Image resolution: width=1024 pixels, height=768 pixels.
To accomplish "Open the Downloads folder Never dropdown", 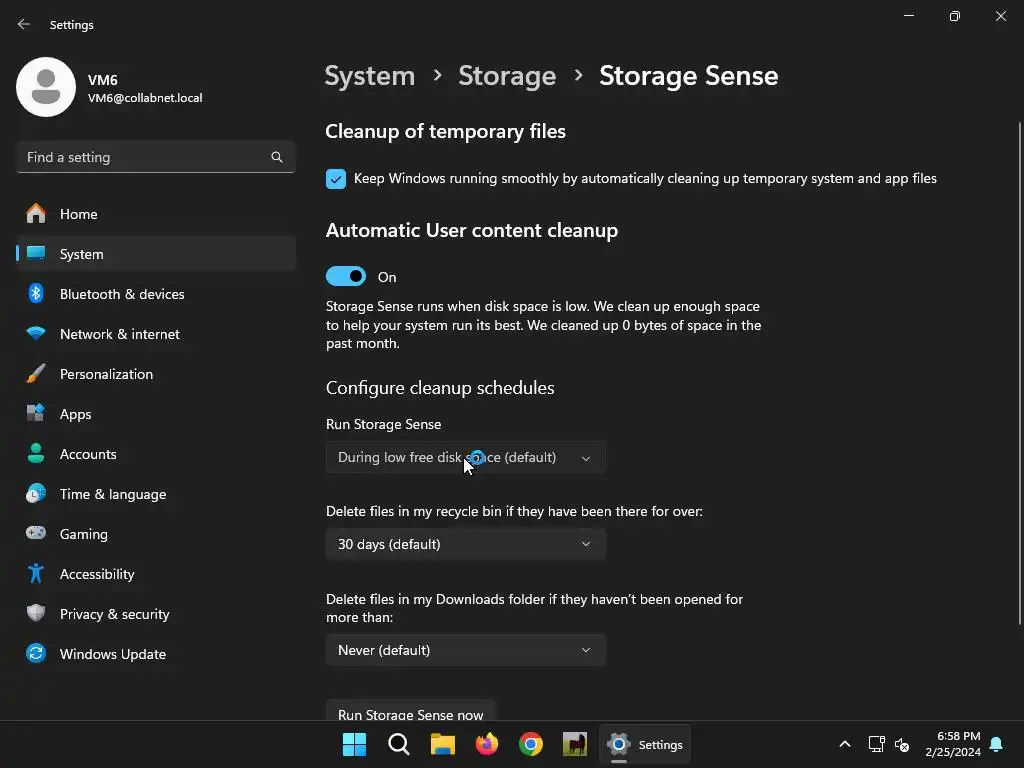I will point(465,650).
